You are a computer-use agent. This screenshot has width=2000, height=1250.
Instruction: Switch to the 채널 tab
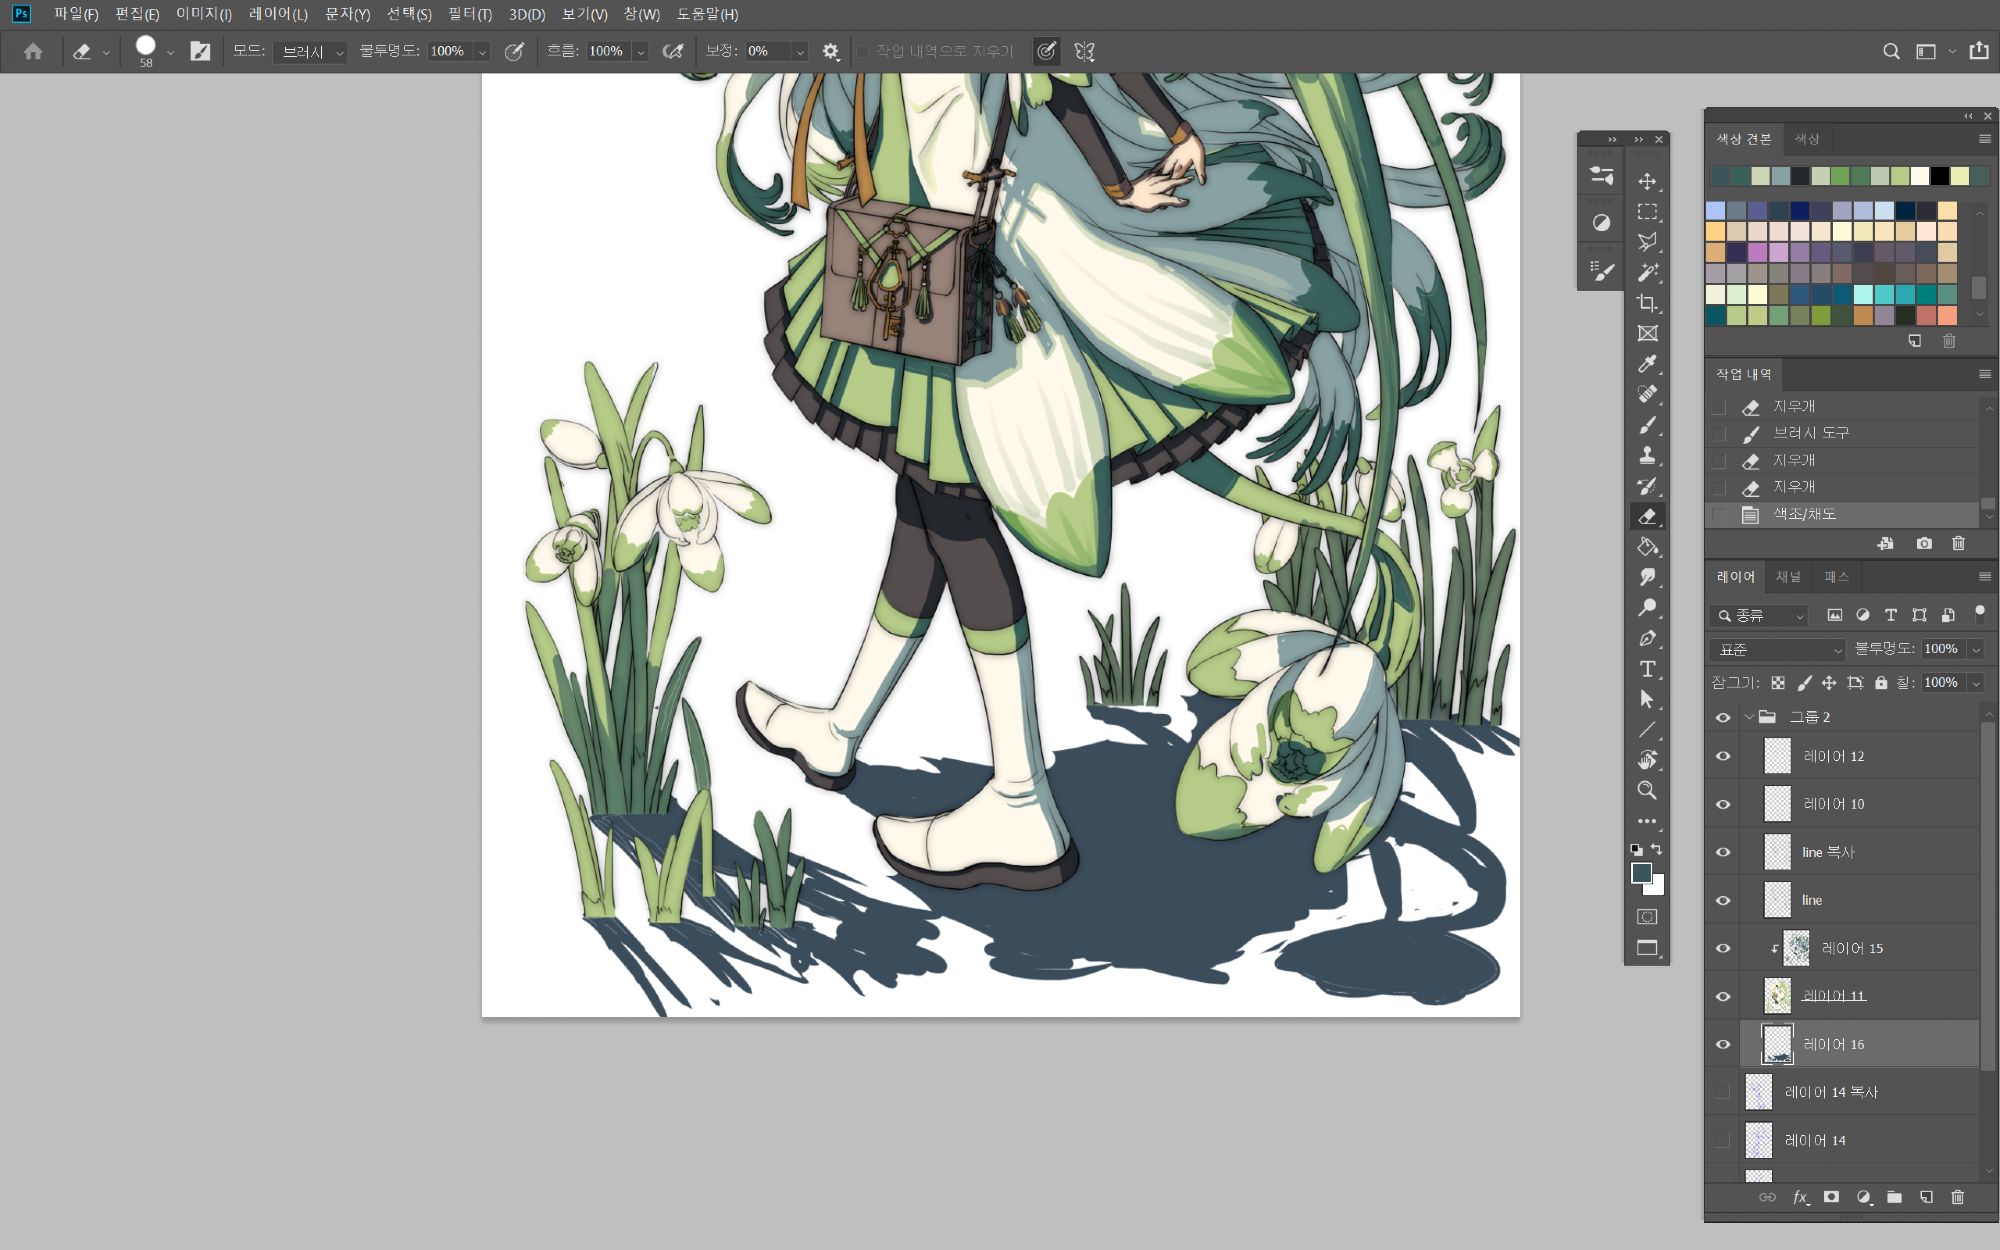[1788, 577]
